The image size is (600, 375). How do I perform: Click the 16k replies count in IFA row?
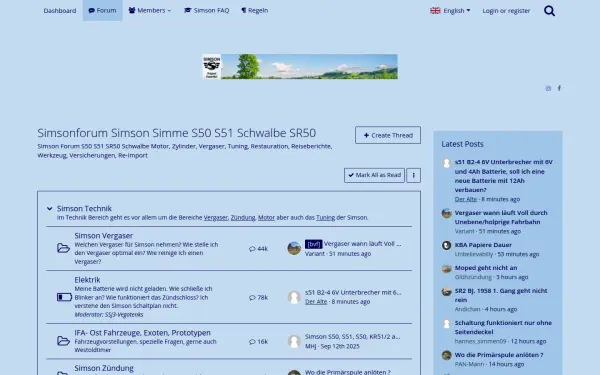[258, 342]
